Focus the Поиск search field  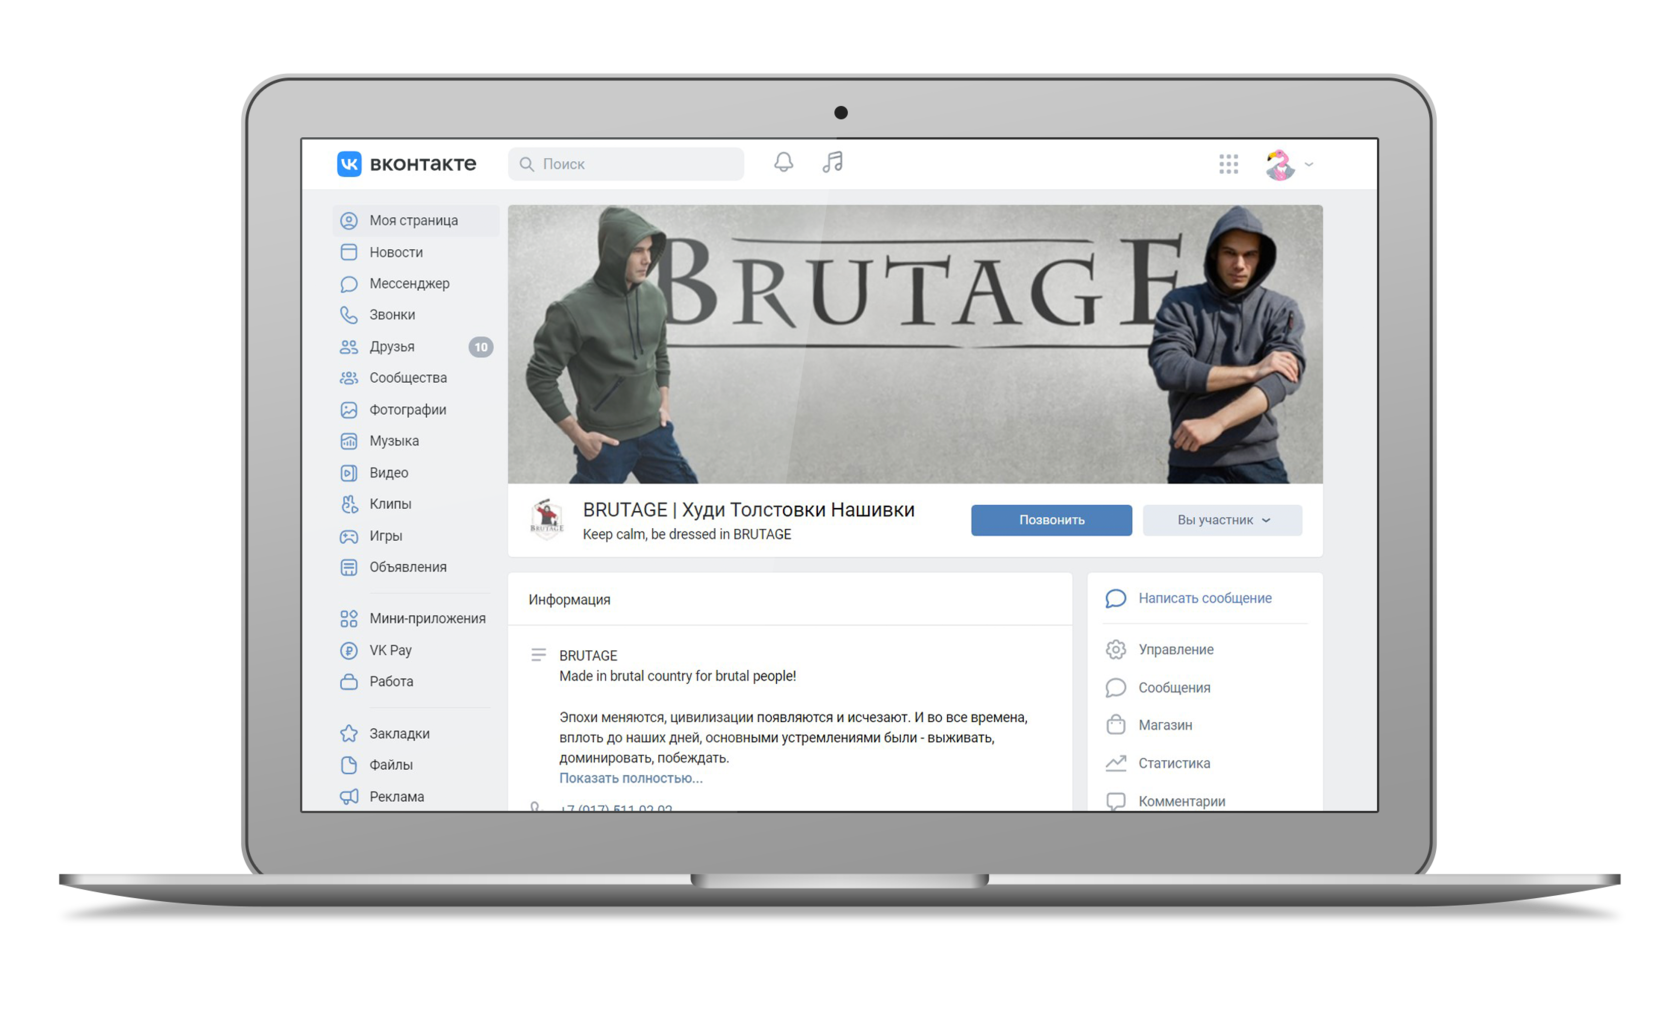click(x=626, y=164)
